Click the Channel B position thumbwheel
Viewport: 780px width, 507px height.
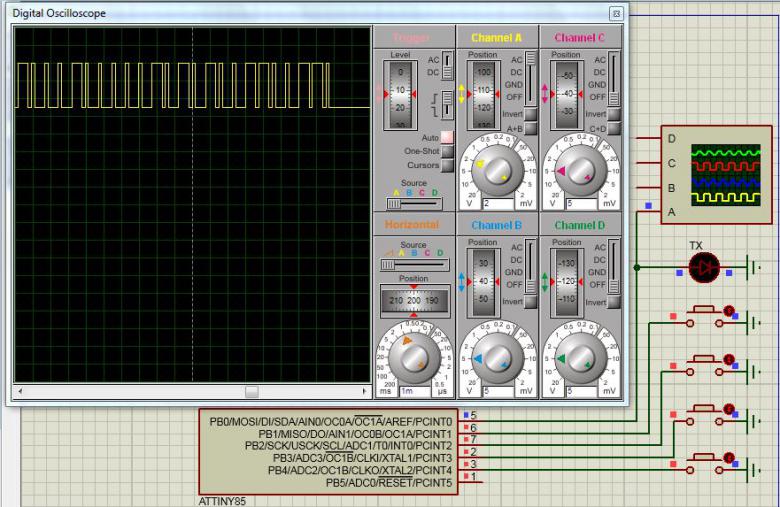click(483, 282)
